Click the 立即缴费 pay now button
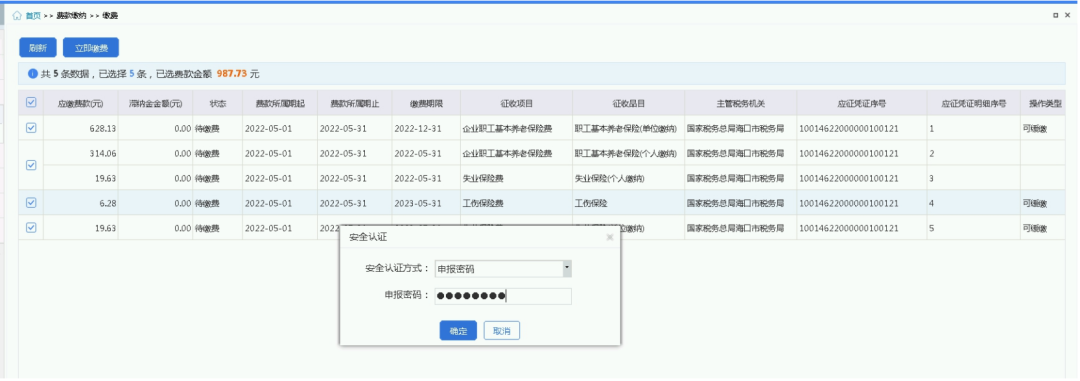The width and height of the screenshot is (1080, 381). [91, 48]
